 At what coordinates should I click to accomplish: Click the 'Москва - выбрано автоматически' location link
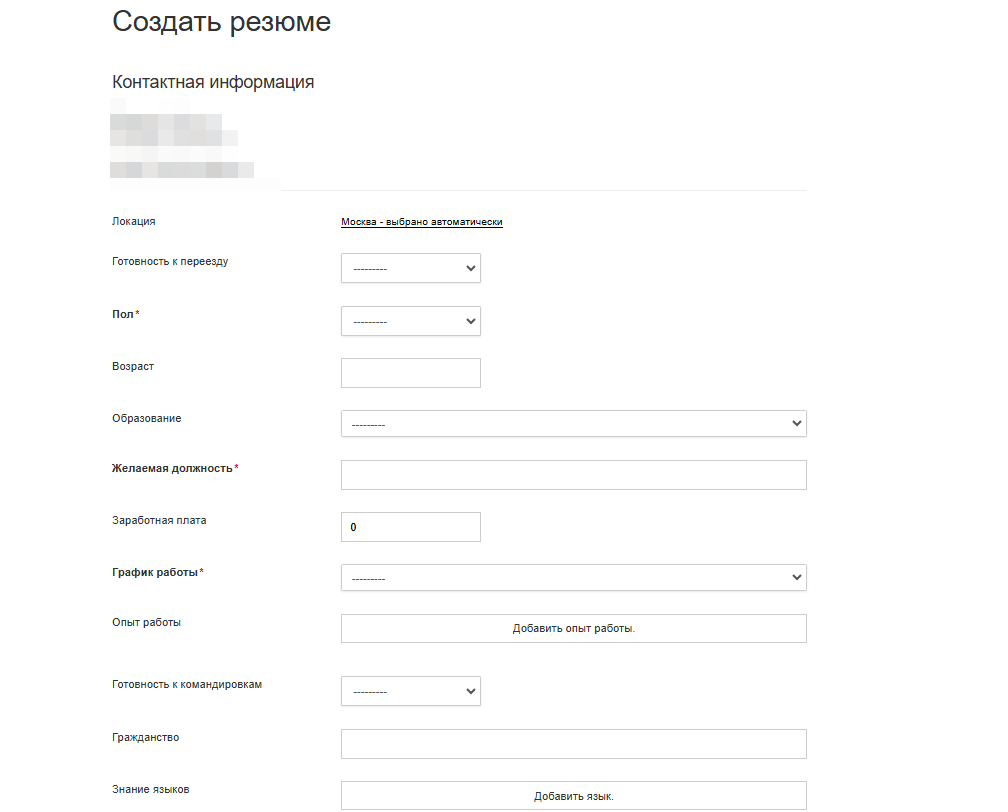click(x=421, y=222)
